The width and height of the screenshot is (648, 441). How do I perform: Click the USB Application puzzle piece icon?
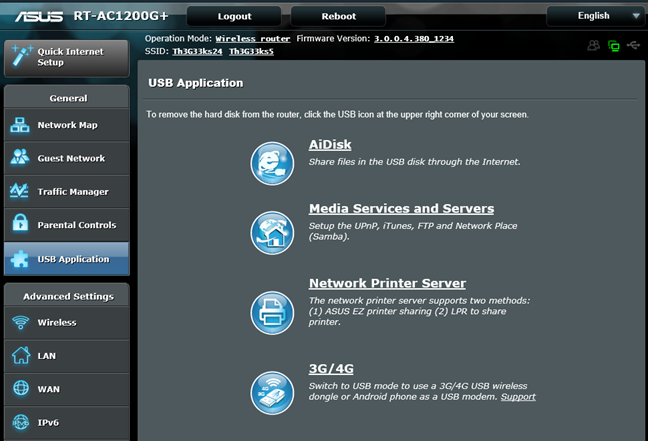tap(20, 259)
